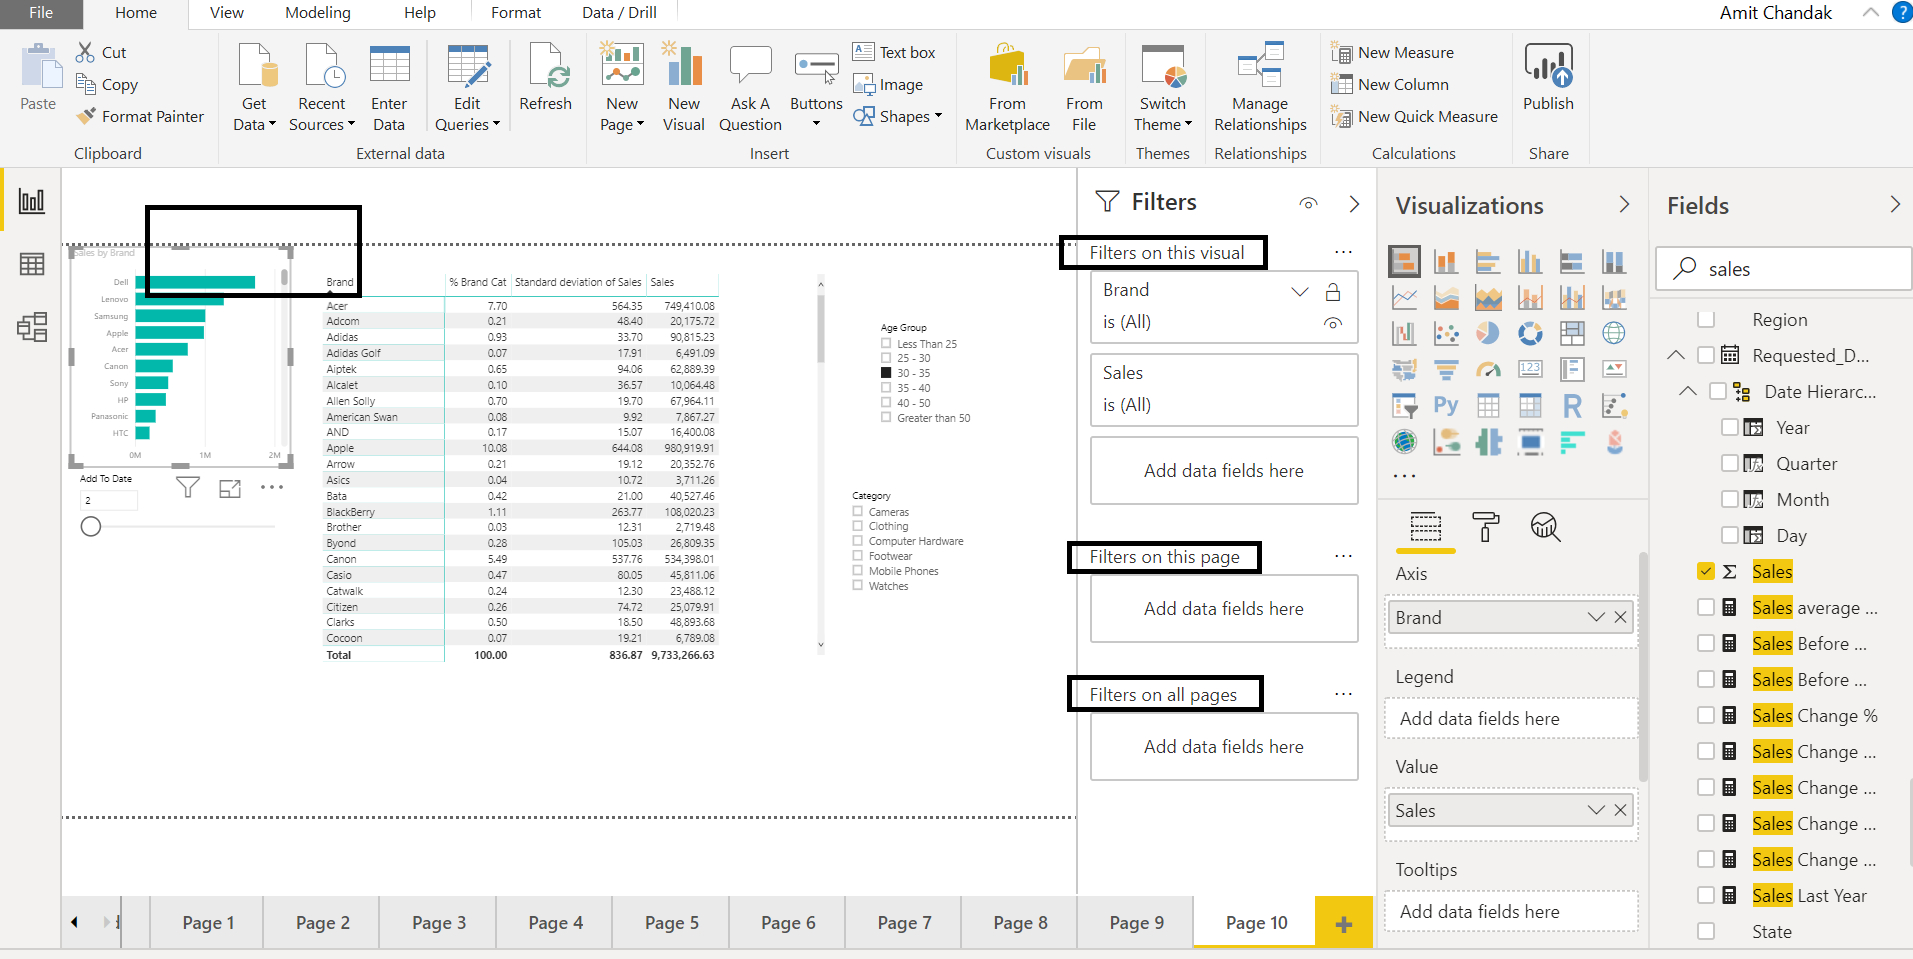Collapse the Requested_D table

[x=1676, y=355]
